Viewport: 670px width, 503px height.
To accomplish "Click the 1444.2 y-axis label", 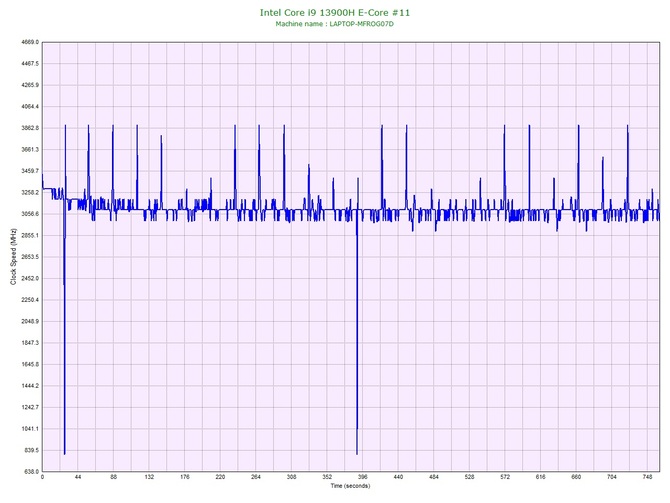I will coord(30,386).
